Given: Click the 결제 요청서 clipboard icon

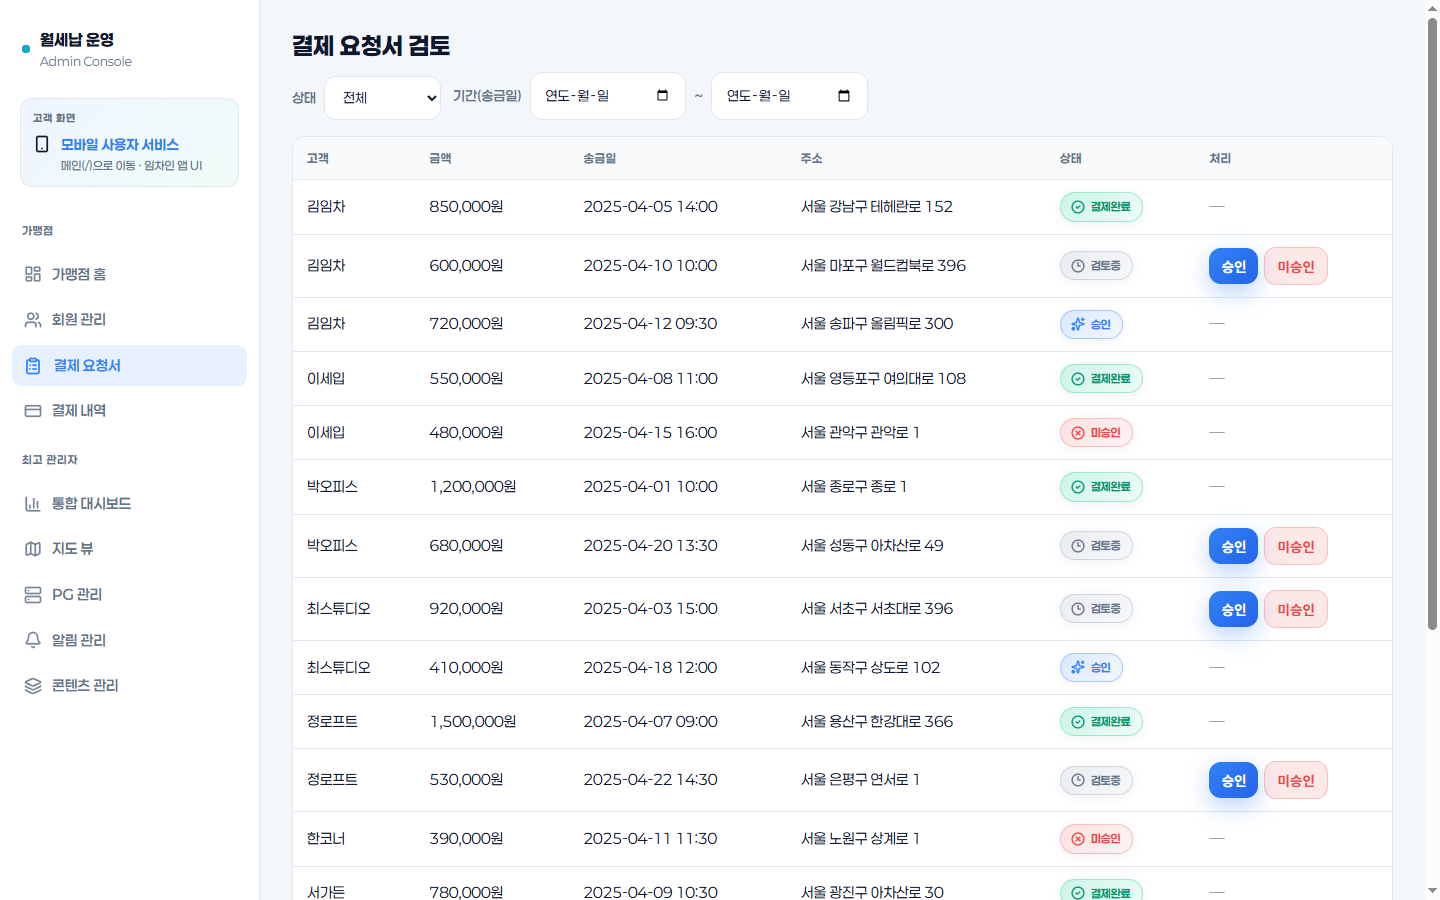Looking at the screenshot, I should point(33,366).
